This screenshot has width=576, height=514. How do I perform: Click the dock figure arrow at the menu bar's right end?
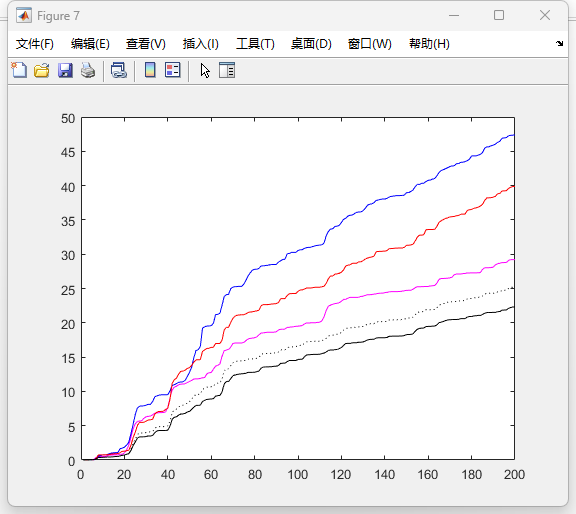[x=559, y=43]
